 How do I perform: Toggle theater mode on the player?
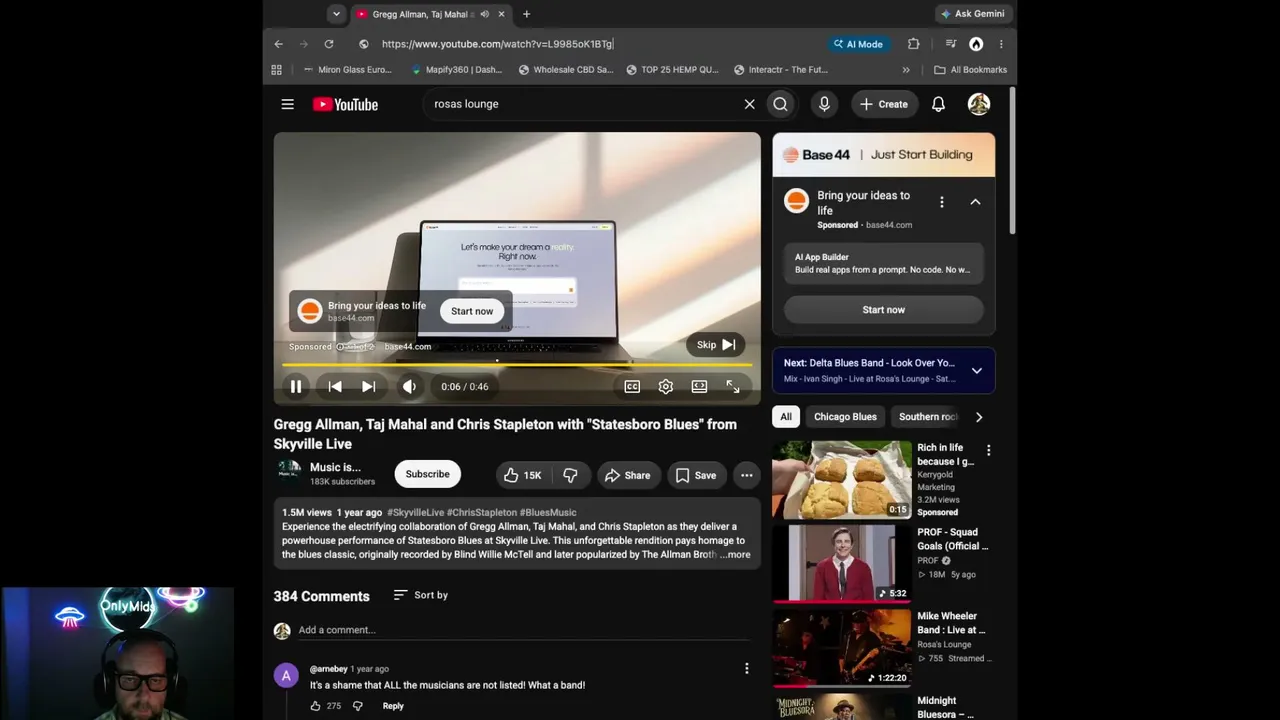699,387
